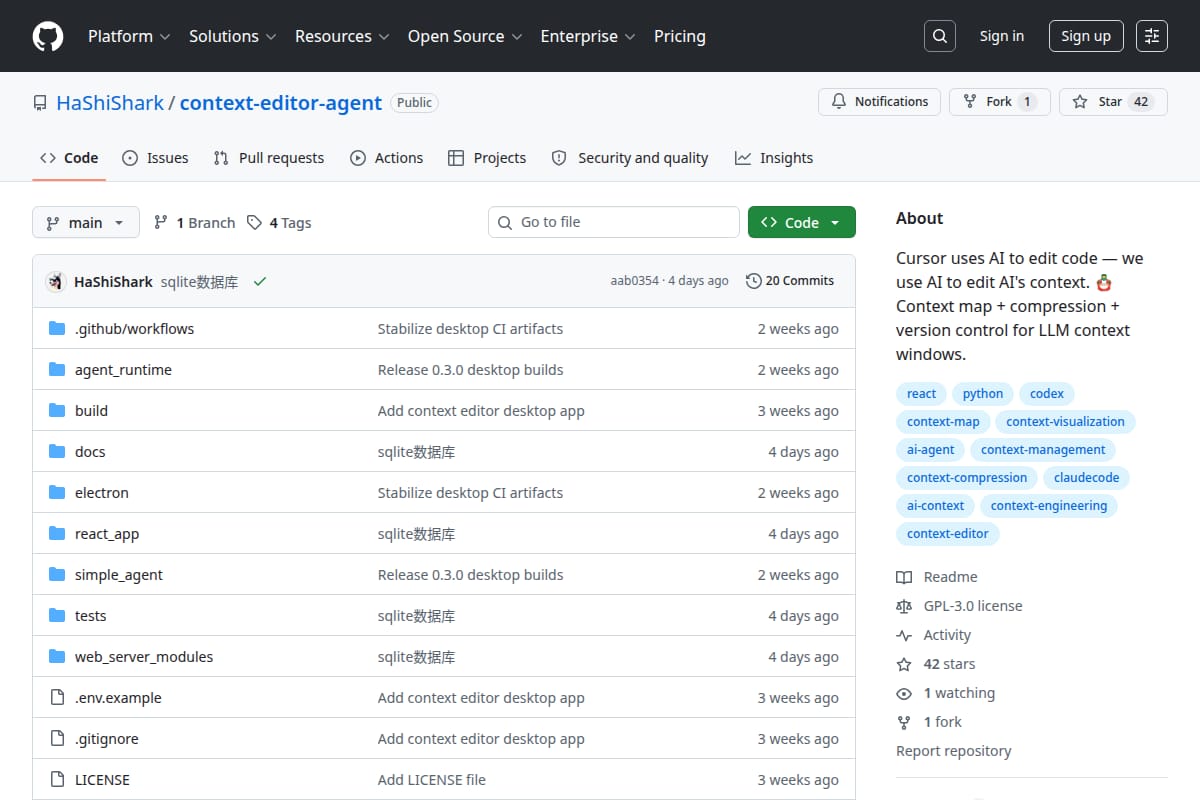
Task: Click the stars count star icon in About
Action: 904,664
